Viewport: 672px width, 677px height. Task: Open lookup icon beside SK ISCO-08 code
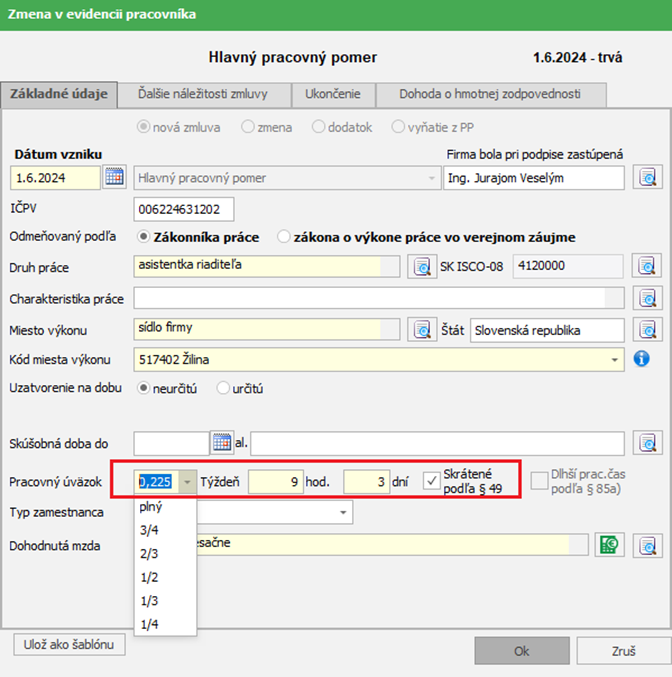[647, 266]
